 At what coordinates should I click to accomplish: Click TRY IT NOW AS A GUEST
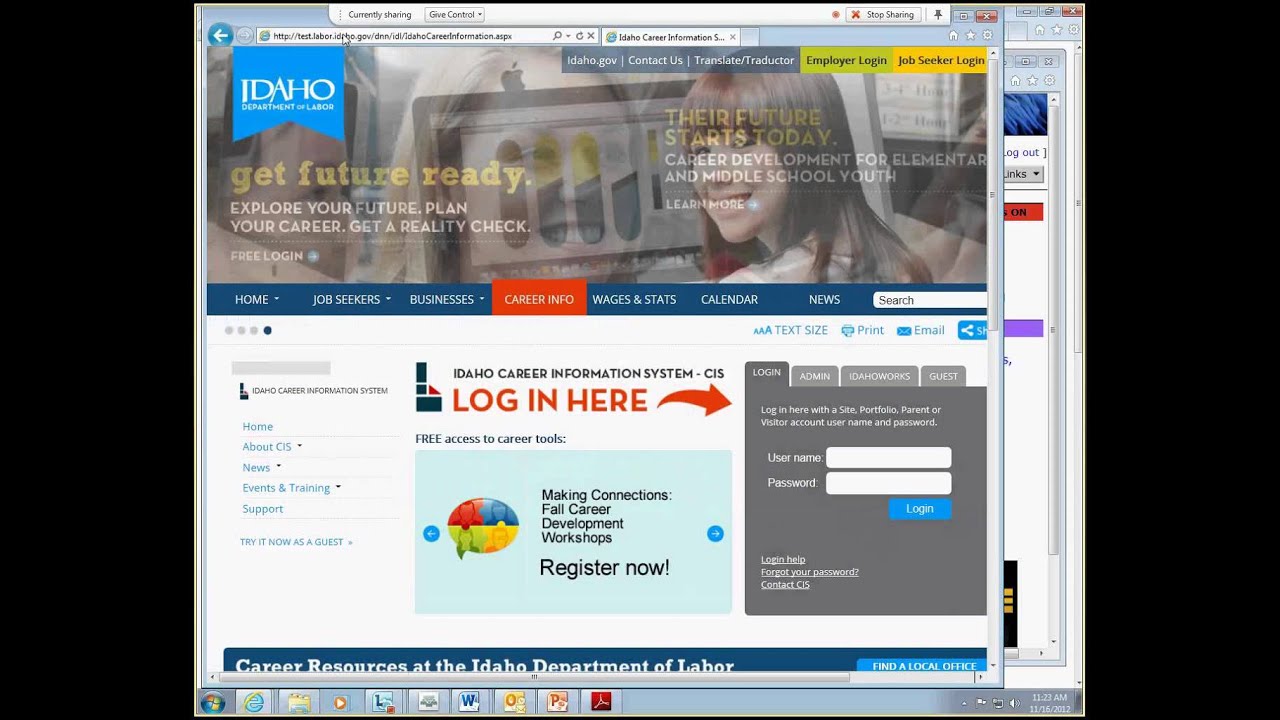coord(296,542)
